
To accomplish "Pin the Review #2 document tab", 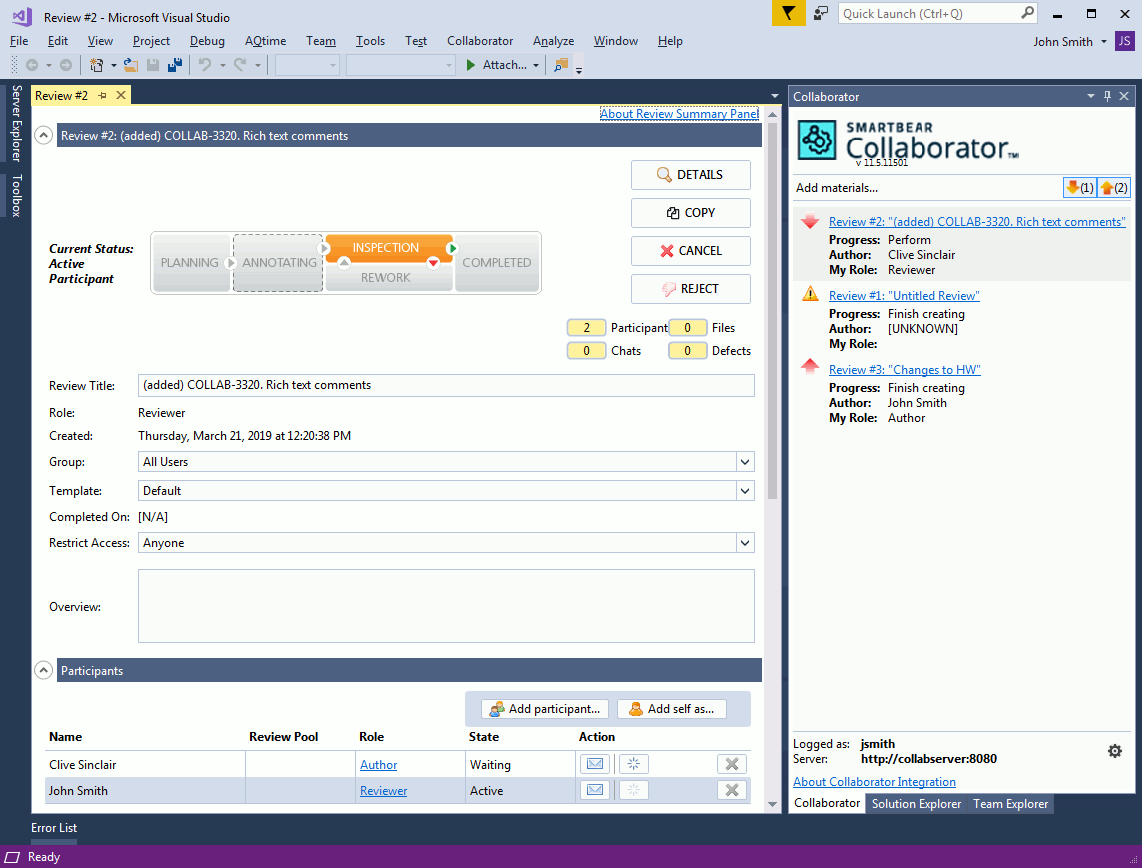I will click(x=103, y=95).
